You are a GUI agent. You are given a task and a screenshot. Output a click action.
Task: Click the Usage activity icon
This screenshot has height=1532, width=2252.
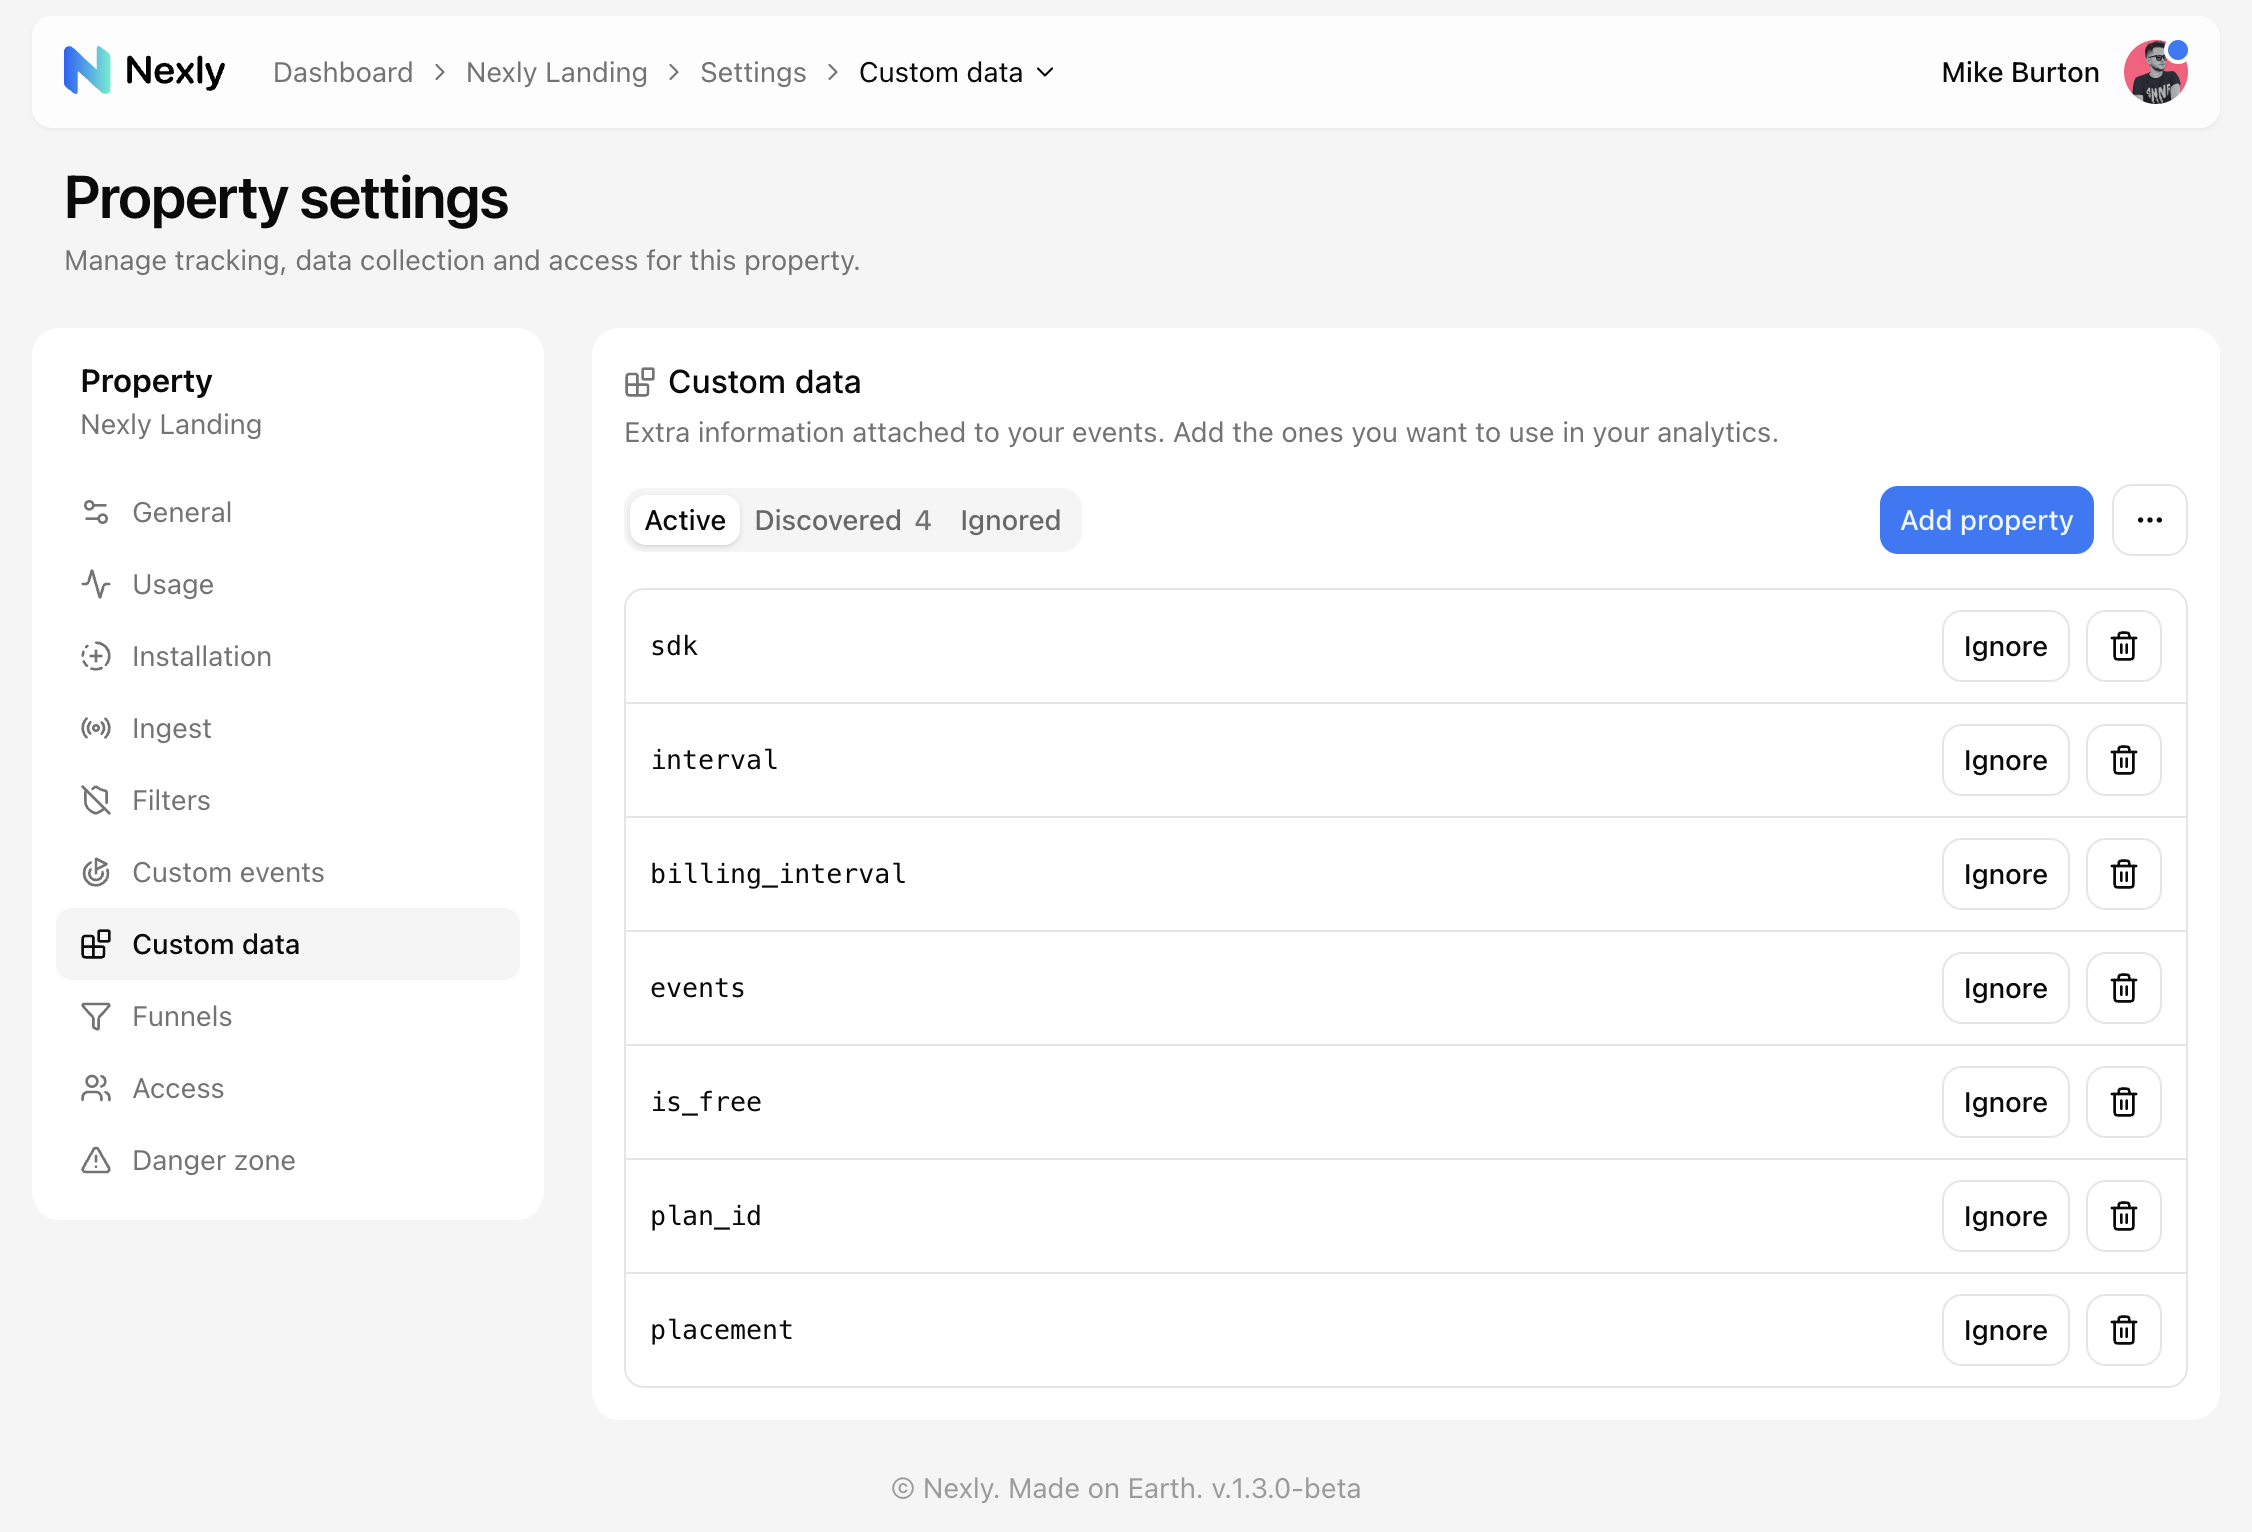pyautogui.click(x=96, y=584)
